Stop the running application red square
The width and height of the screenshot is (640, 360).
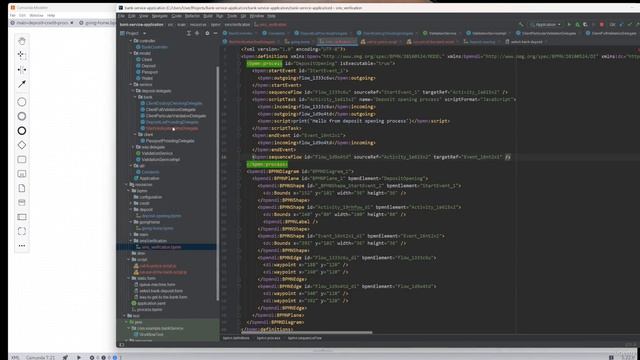[x=602, y=24]
